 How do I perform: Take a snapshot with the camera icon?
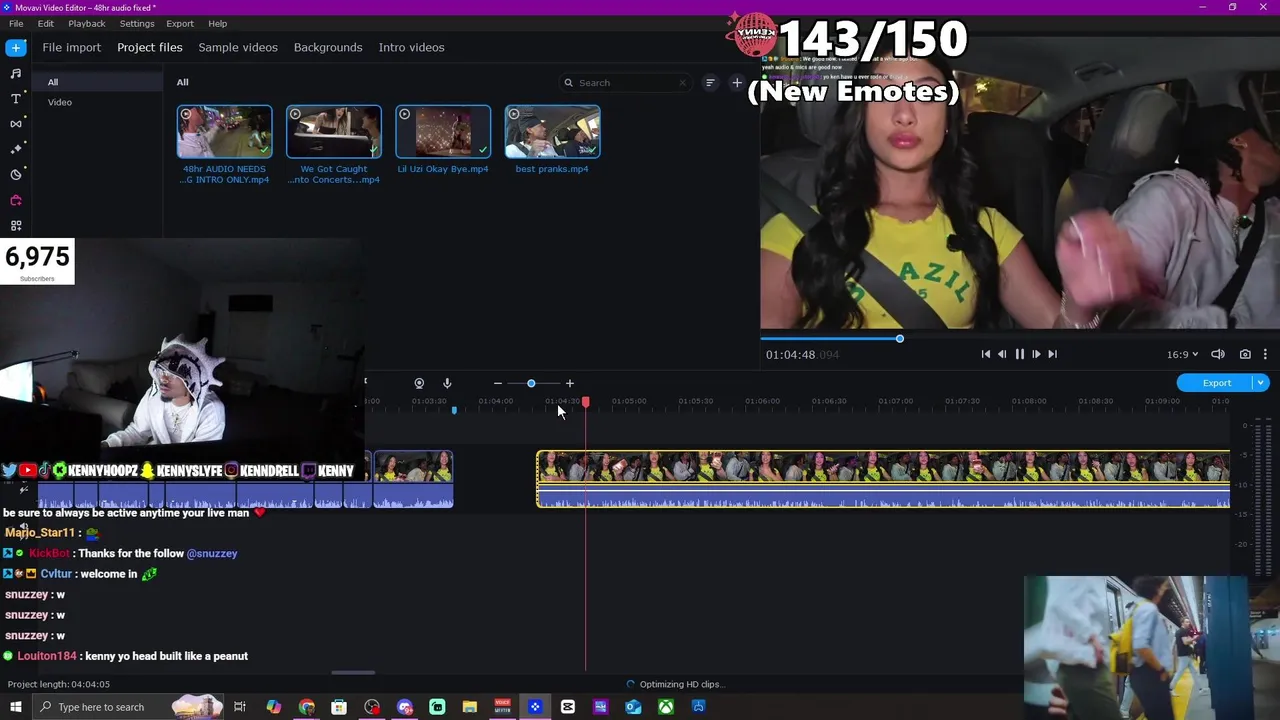[1245, 354]
